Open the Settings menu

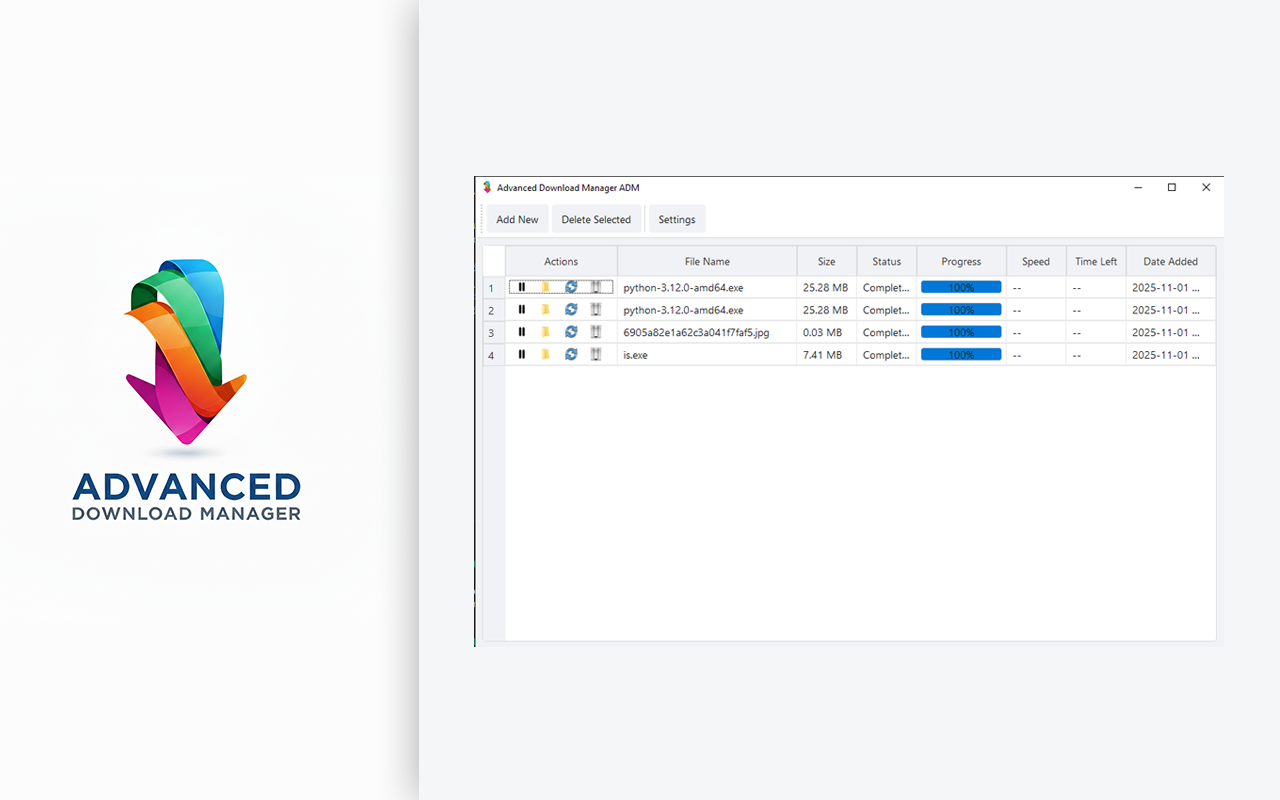(x=676, y=219)
